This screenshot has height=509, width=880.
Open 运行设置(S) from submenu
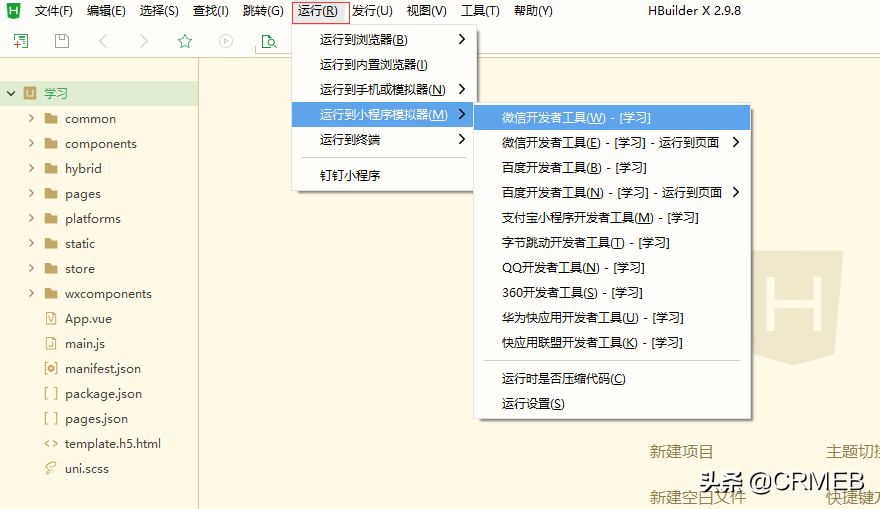coord(612,403)
